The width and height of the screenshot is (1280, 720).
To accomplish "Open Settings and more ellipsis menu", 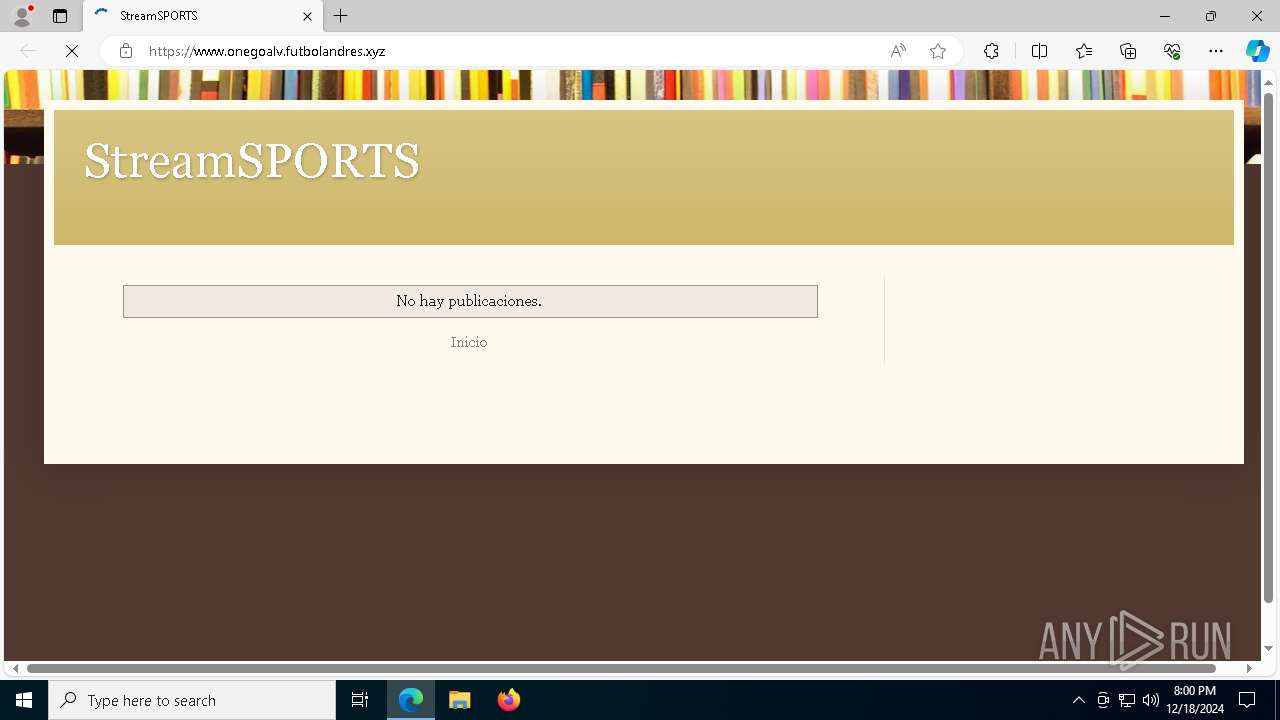I will coord(1216,51).
